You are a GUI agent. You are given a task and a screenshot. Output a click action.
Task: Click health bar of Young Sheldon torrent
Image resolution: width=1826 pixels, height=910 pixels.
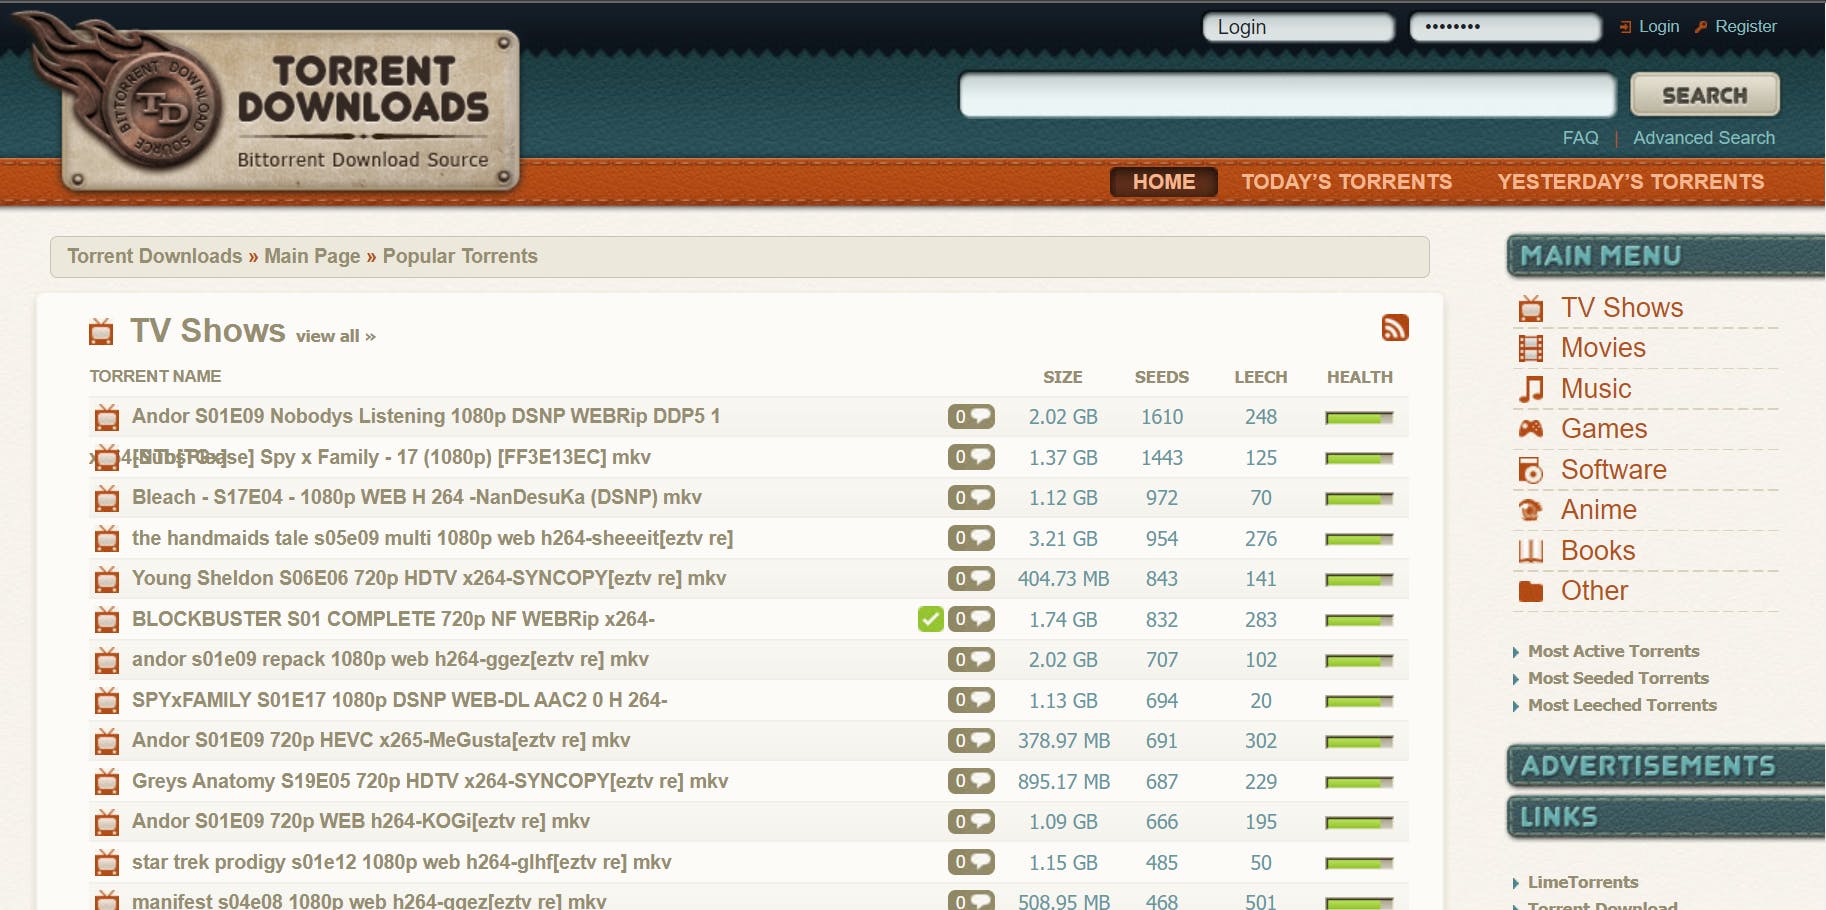coord(1359,580)
